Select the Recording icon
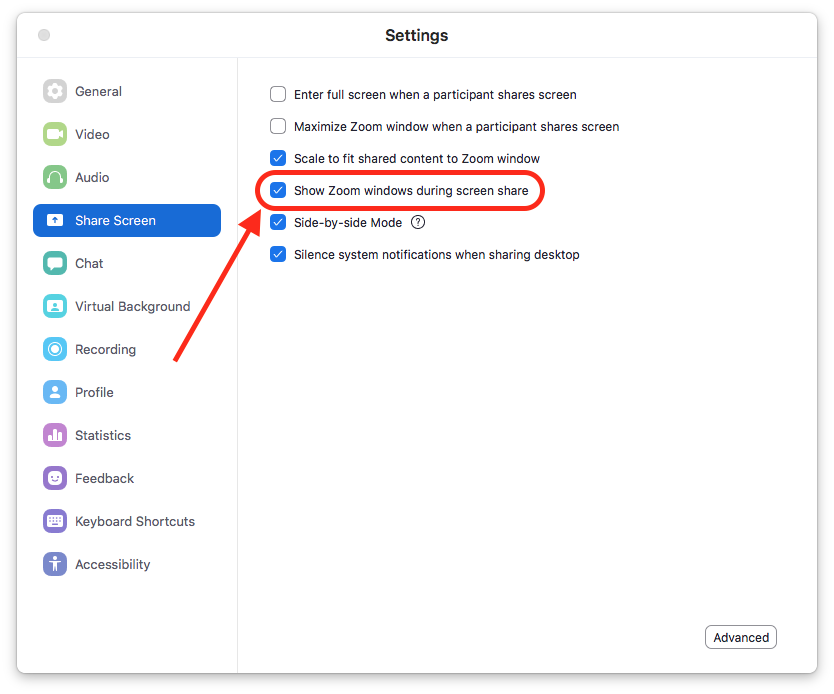Screen dimensions: 834x694 coord(55,349)
